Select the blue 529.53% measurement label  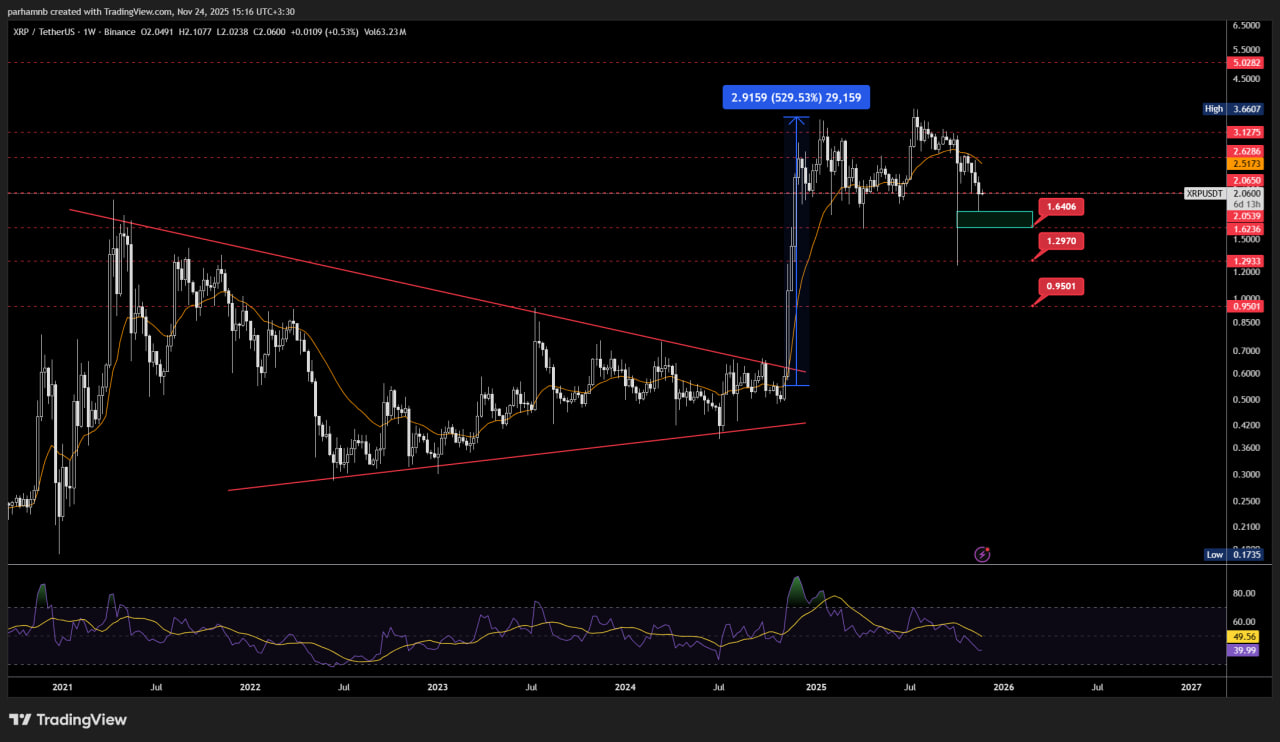click(796, 97)
